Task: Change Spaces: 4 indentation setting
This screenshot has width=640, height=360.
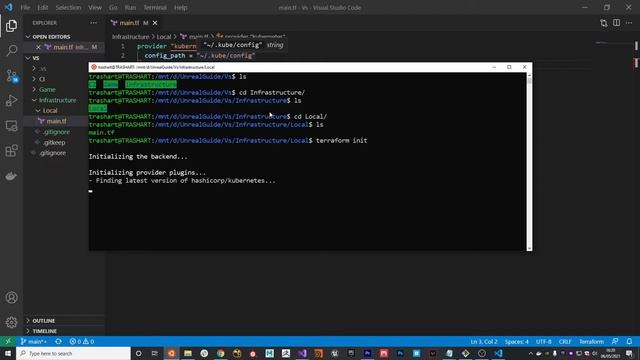Action: 517,342
